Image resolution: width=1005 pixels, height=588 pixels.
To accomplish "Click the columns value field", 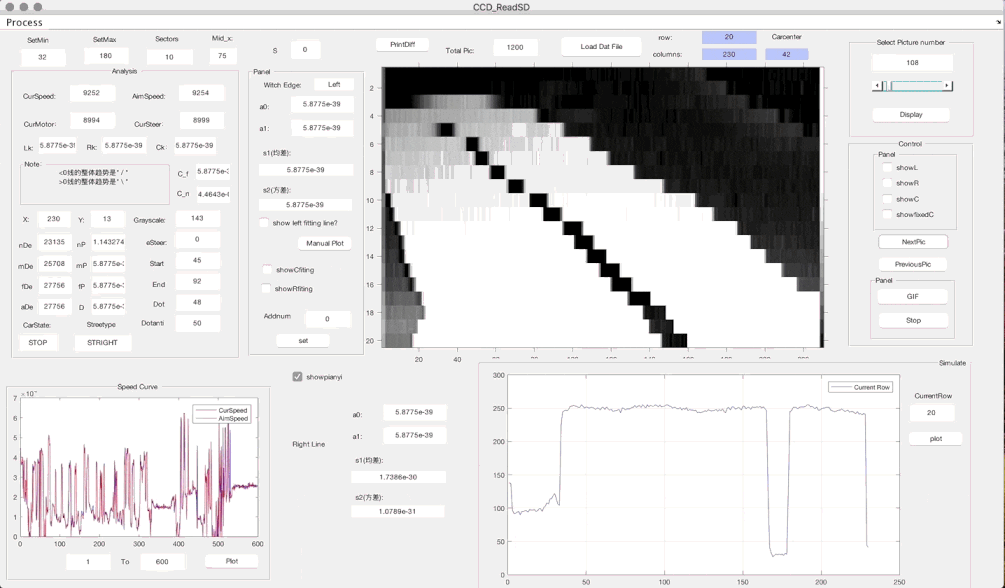I will pos(729,55).
